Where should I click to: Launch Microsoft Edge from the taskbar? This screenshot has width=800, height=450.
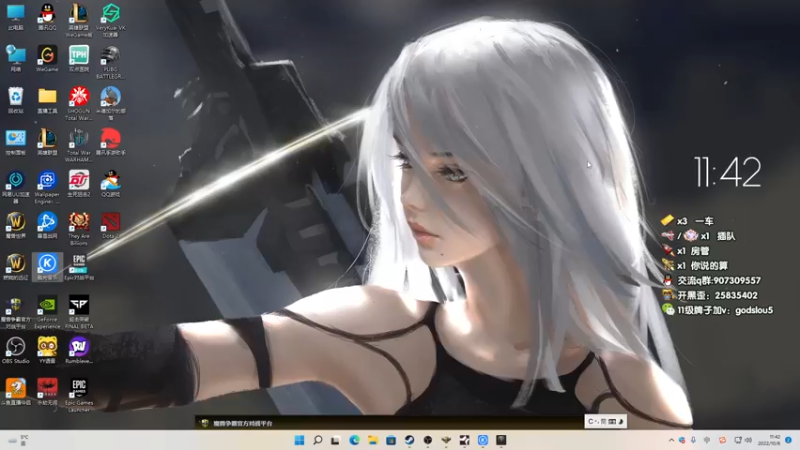pyautogui.click(x=354, y=440)
